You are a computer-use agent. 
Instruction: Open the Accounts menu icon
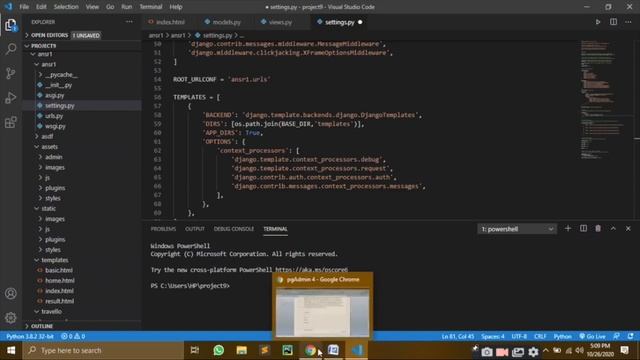11,293
